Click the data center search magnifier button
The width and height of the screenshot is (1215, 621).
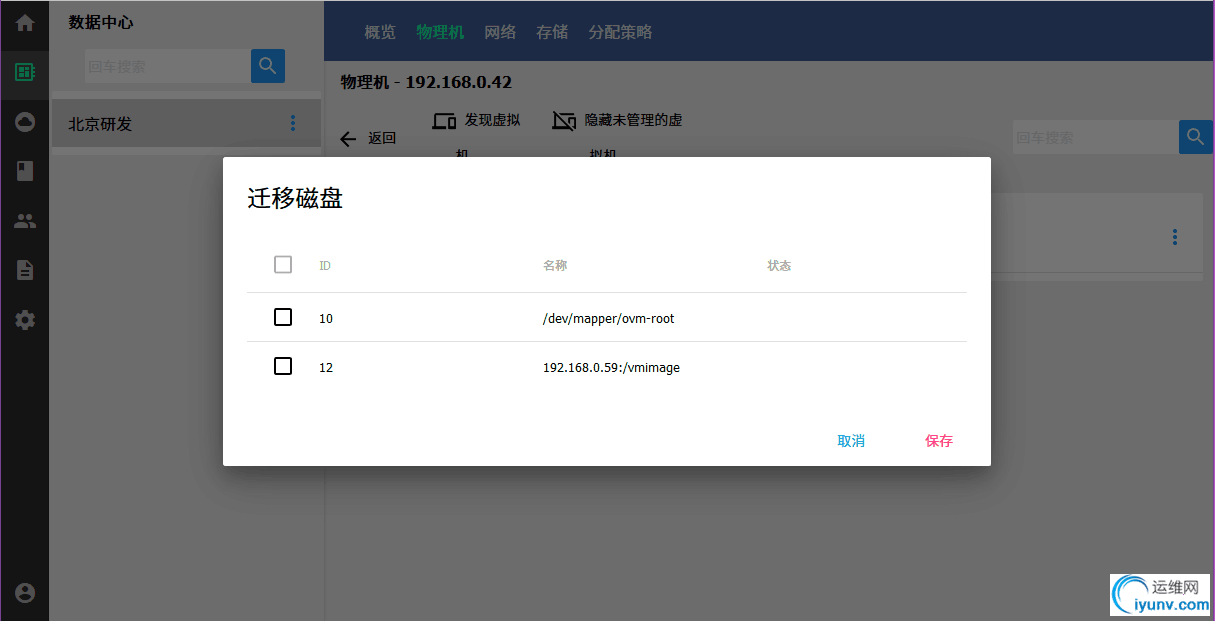[x=268, y=66]
